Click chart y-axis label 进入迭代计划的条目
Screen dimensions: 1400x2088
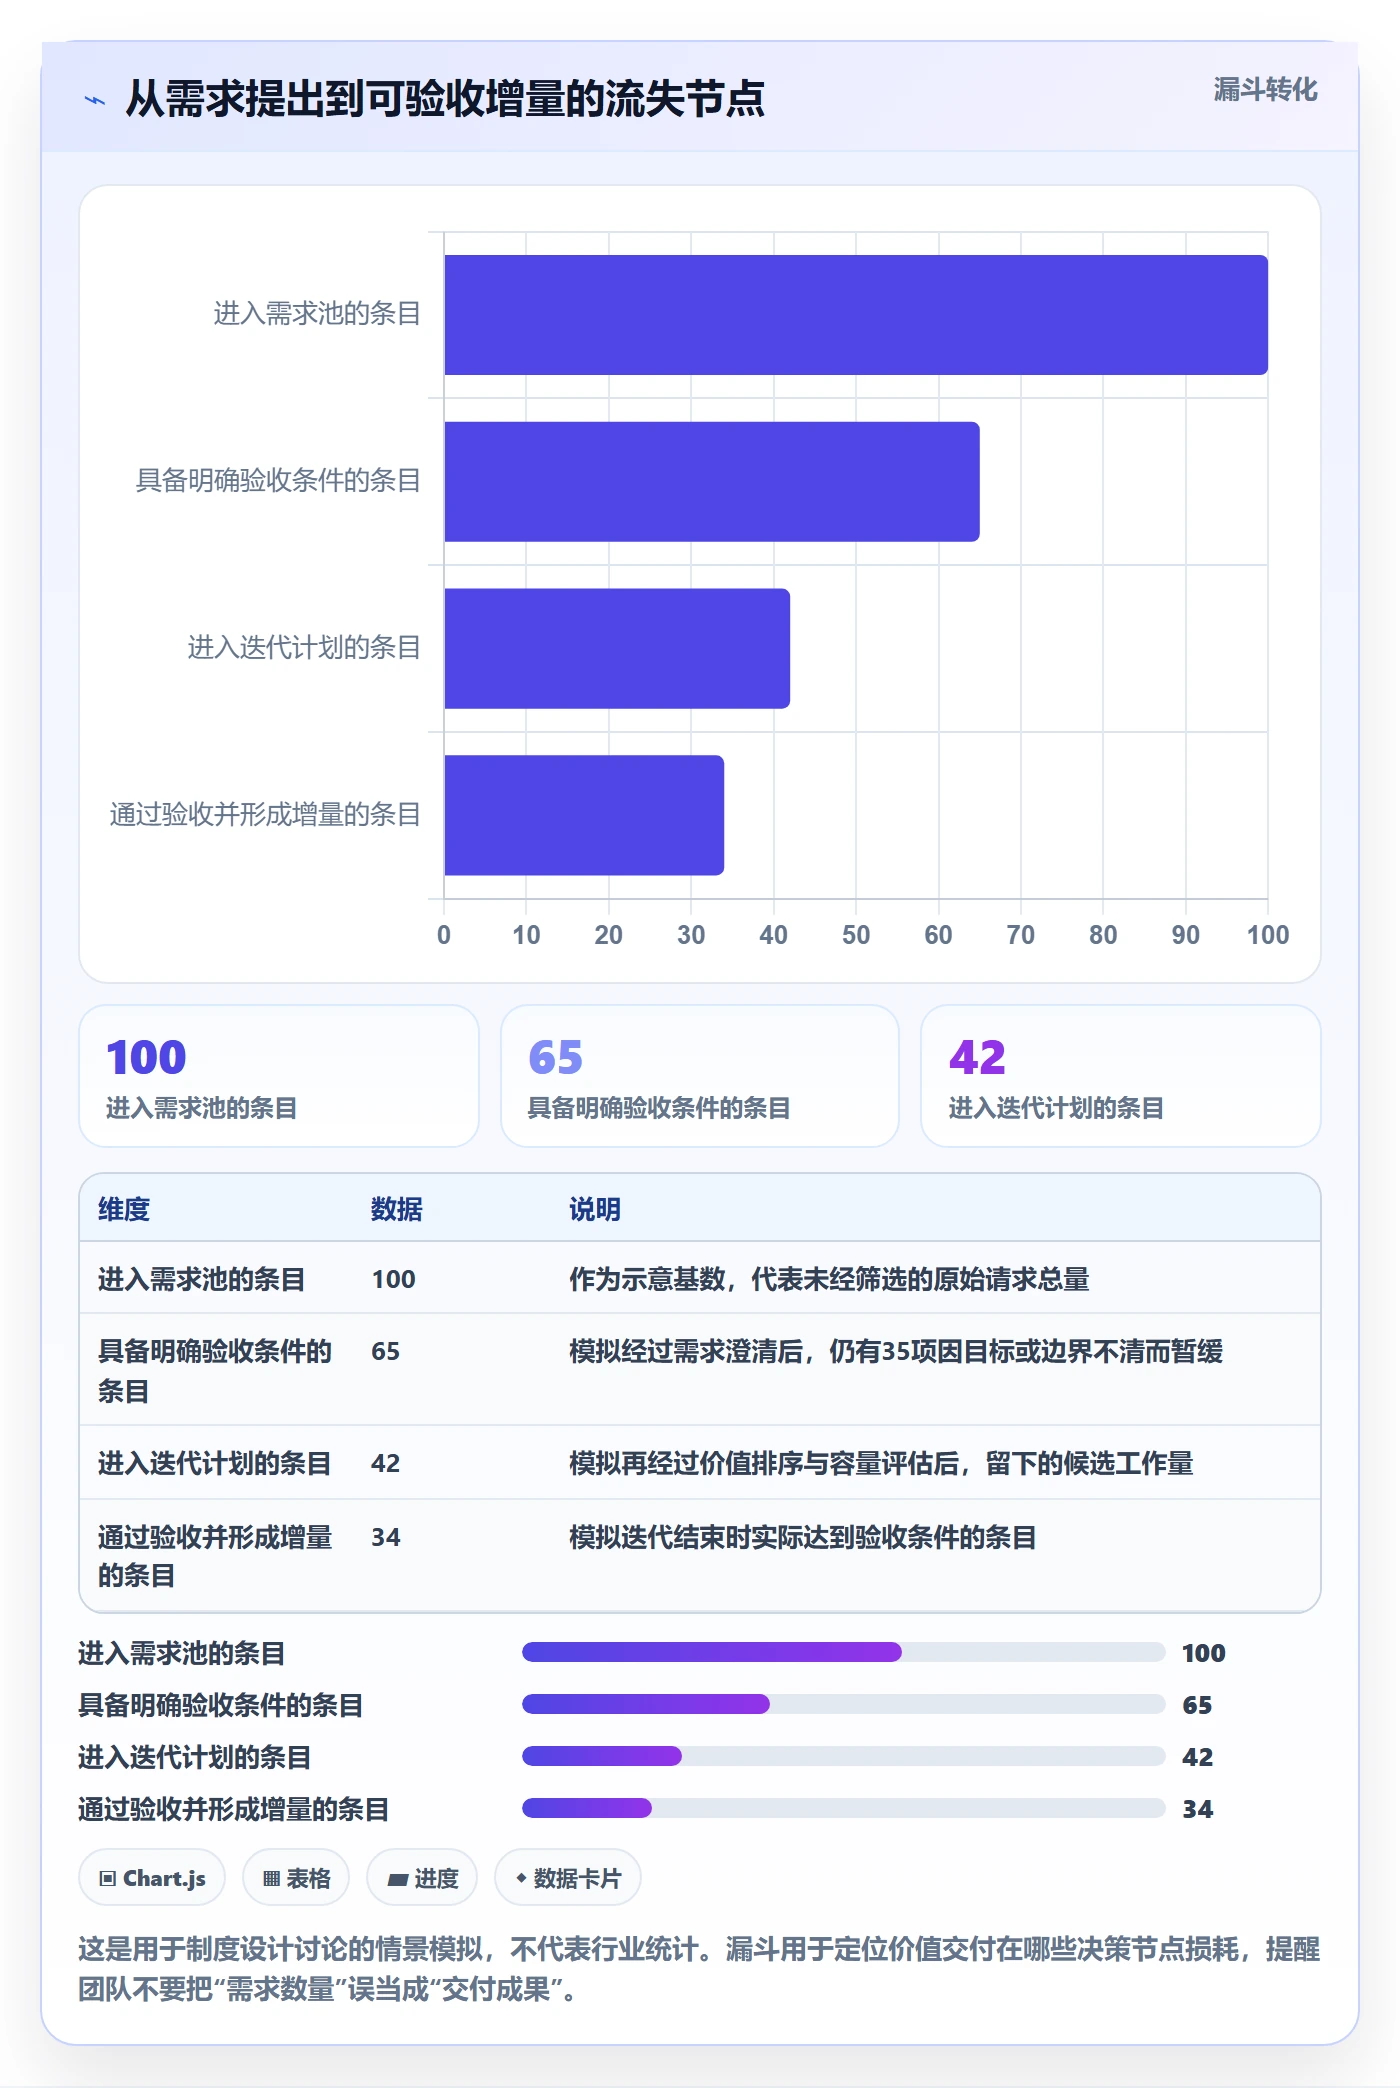304,648
